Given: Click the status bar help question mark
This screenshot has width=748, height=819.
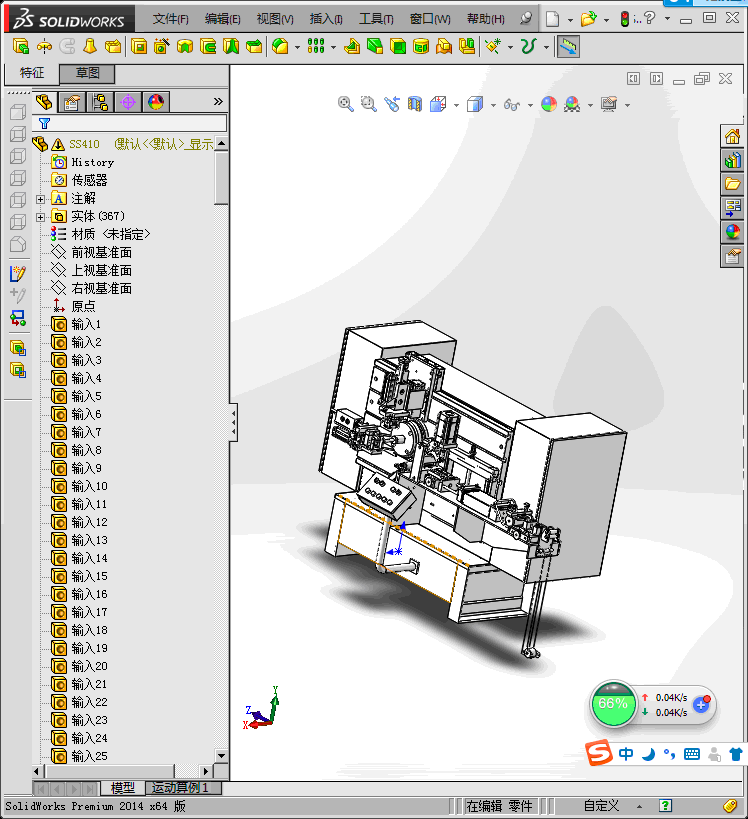Looking at the screenshot, I should [665, 805].
